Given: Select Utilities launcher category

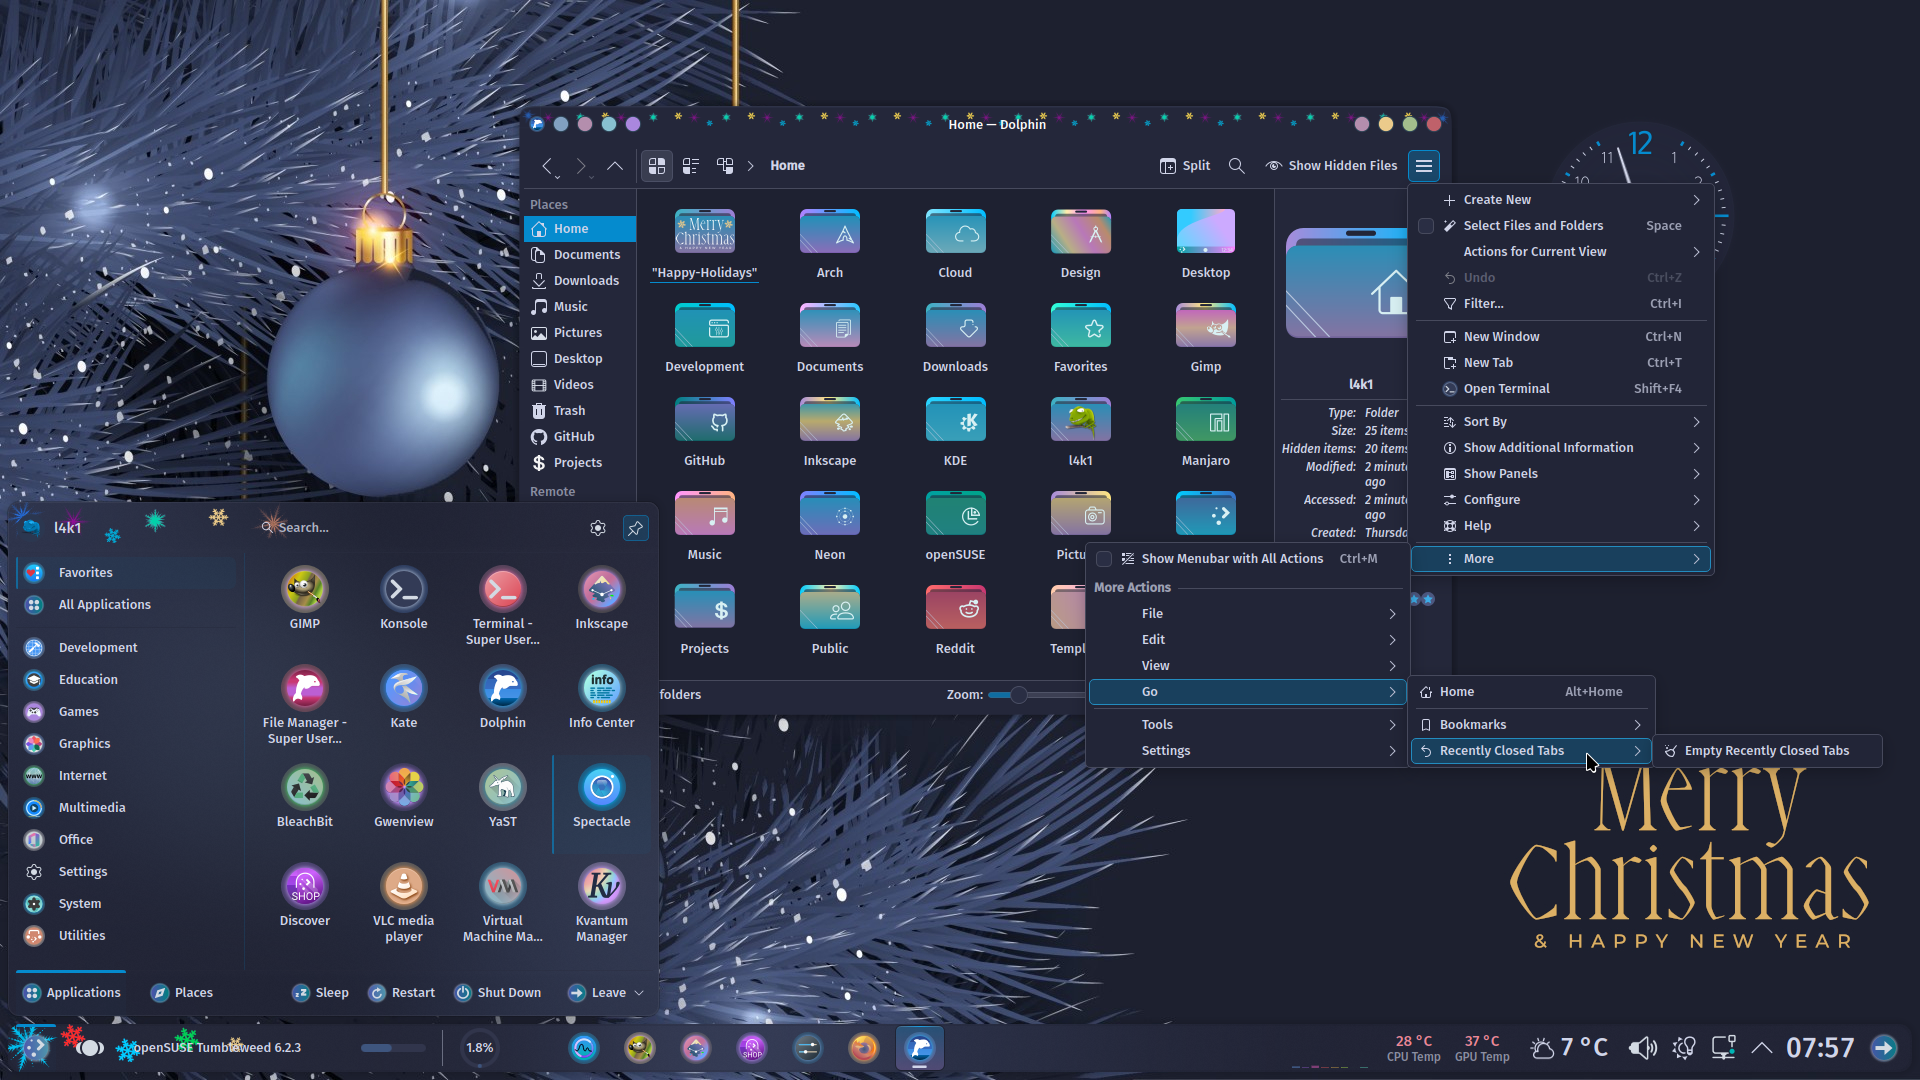Looking at the screenshot, I should (x=128, y=936).
